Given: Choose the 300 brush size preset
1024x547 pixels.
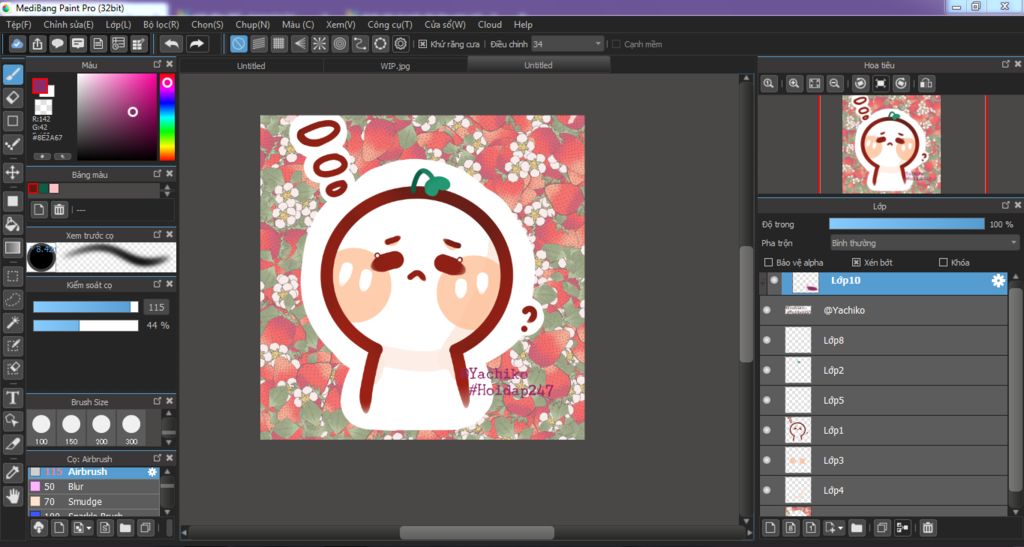Looking at the screenshot, I should point(131,428).
